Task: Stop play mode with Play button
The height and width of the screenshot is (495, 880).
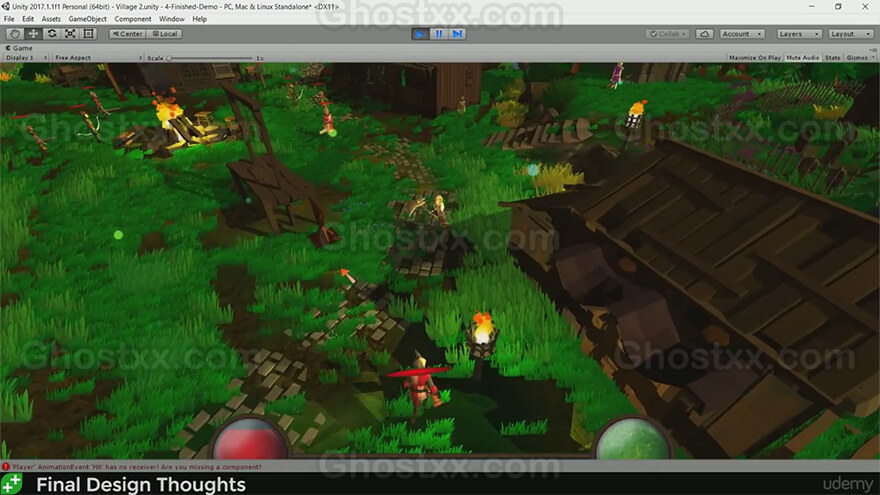Action: [420, 34]
